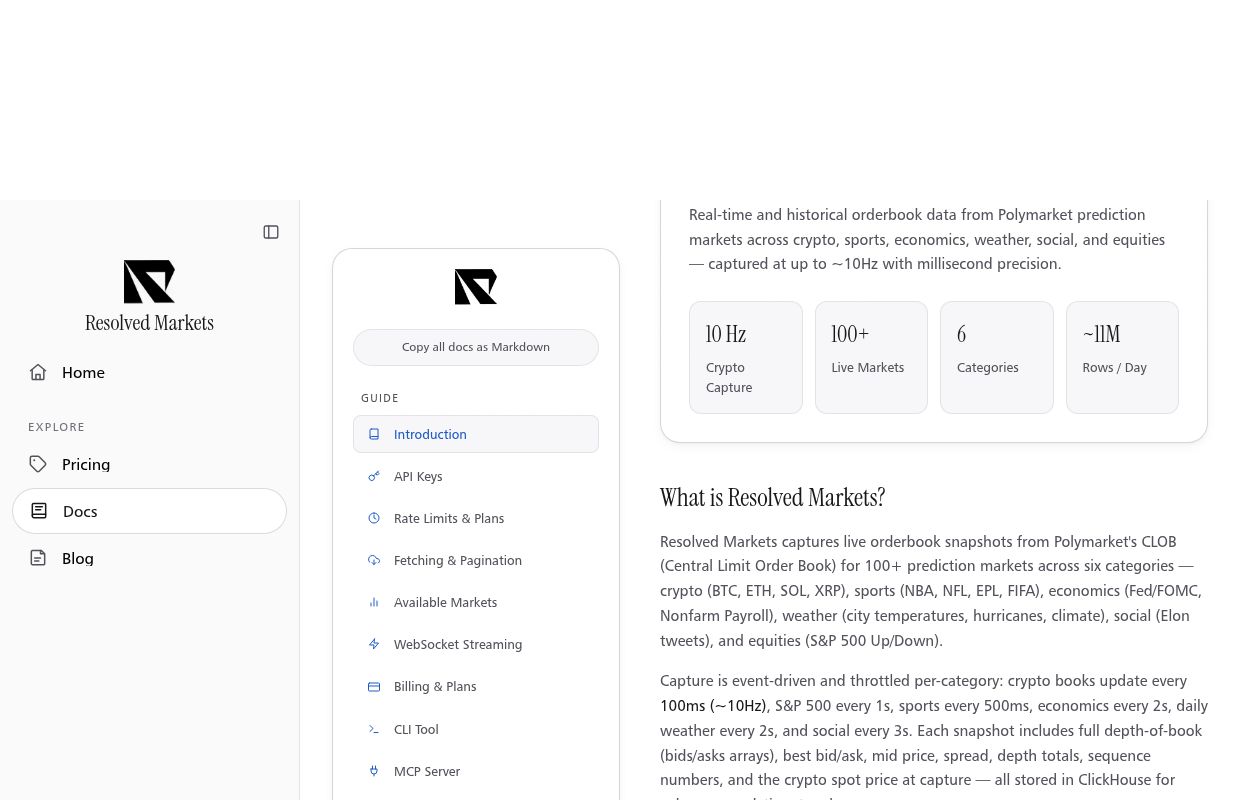Click the Available Markets chart icon
Screen dimensions: 1240x800
(374, 602)
